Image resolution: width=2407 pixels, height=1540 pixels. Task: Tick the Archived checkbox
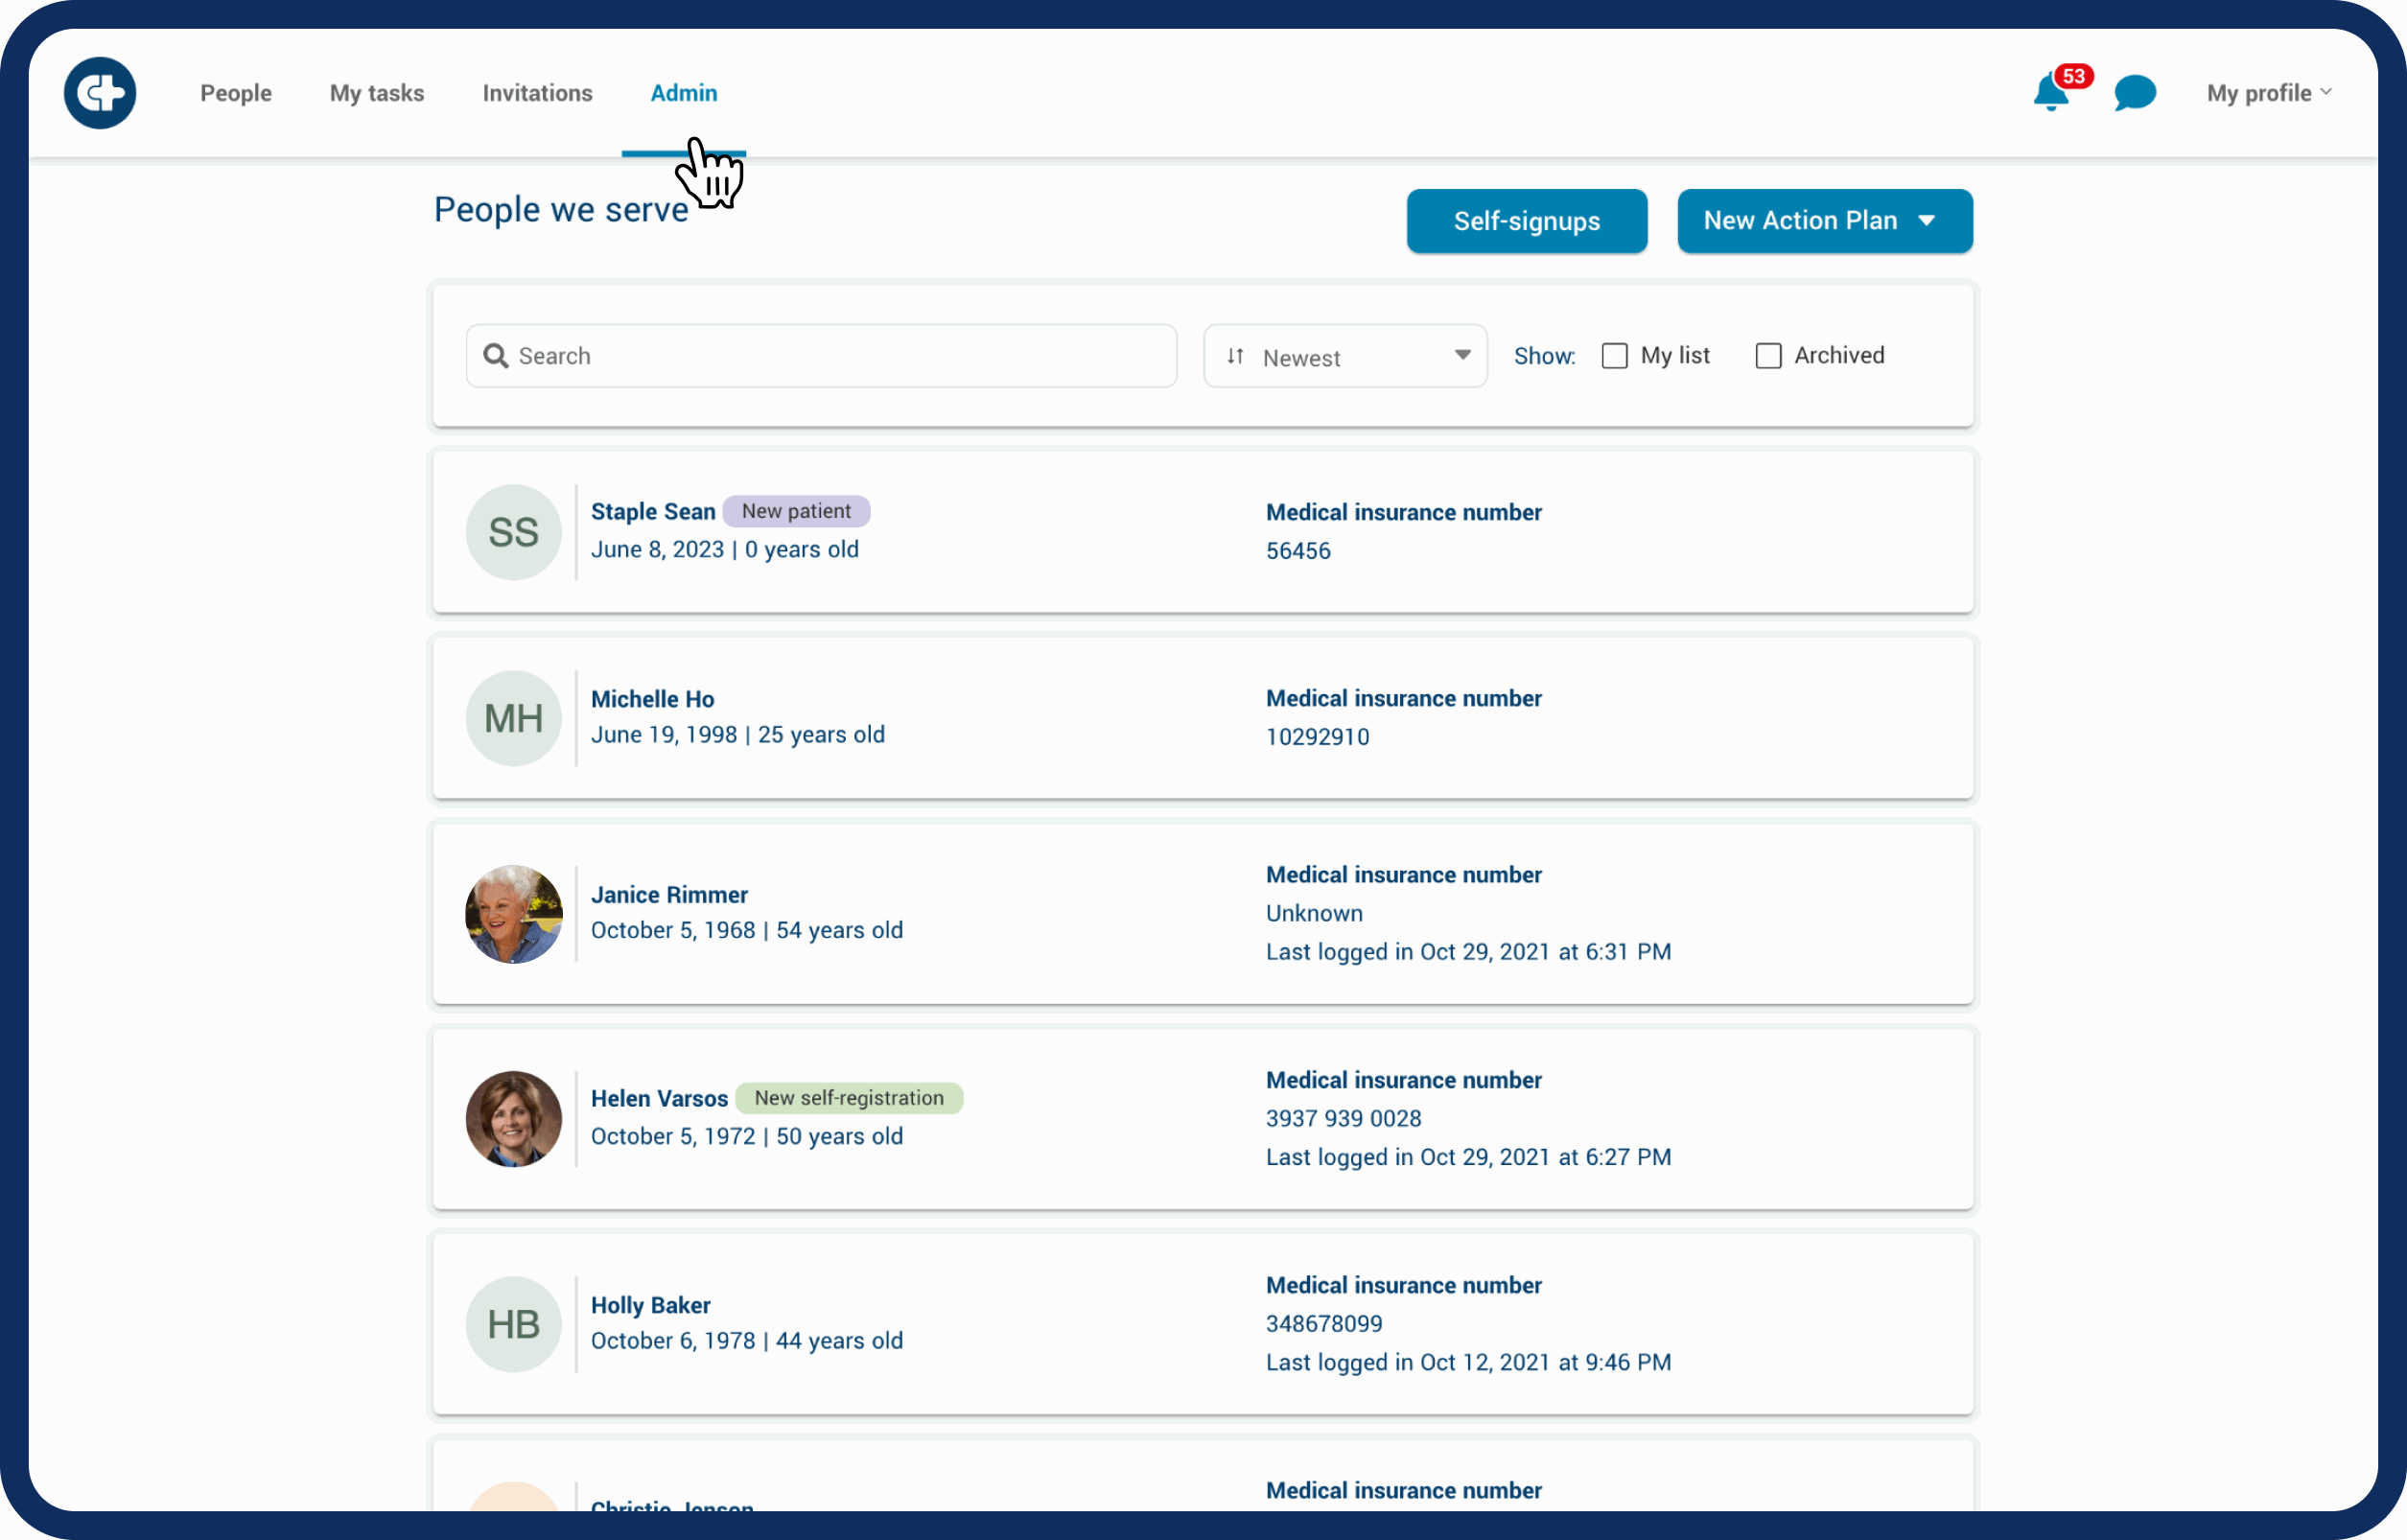pyautogui.click(x=1767, y=356)
